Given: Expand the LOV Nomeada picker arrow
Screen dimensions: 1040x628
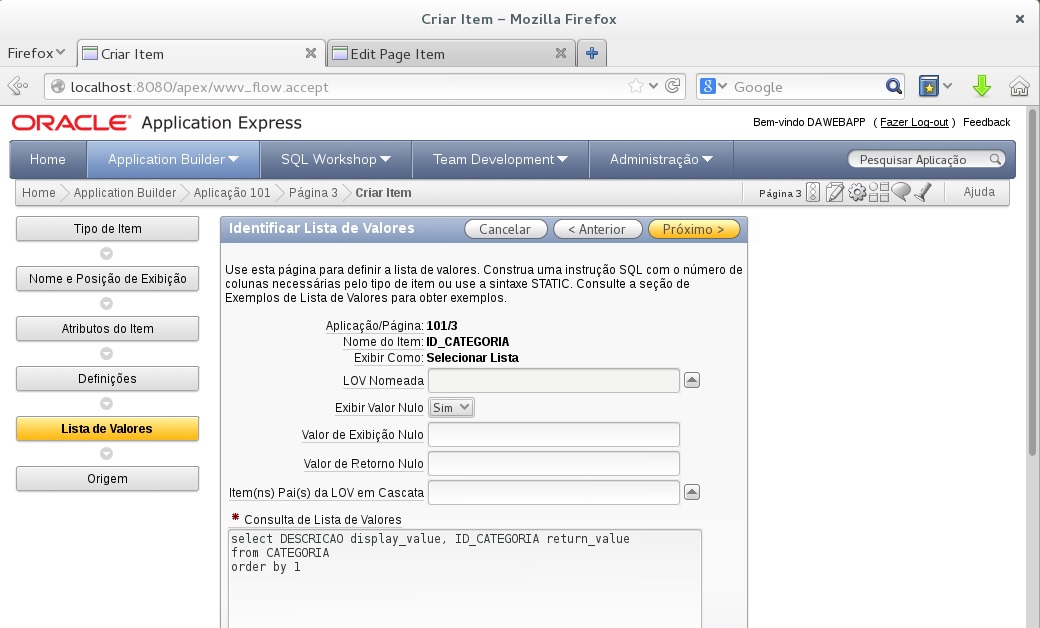Looking at the screenshot, I should [692, 380].
